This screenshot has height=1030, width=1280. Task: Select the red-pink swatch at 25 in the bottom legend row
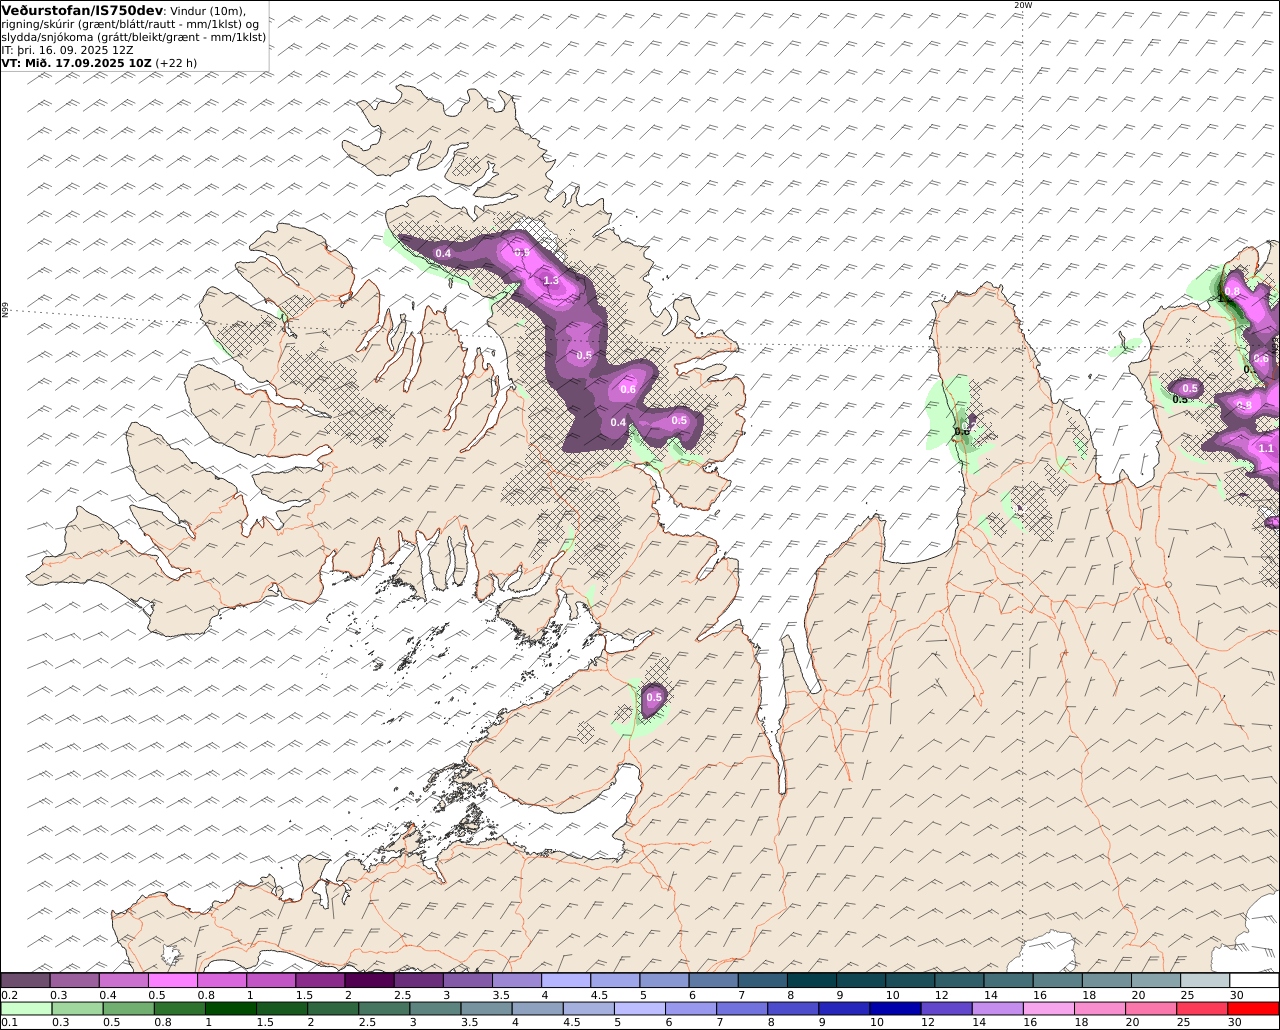(1204, 1009)
